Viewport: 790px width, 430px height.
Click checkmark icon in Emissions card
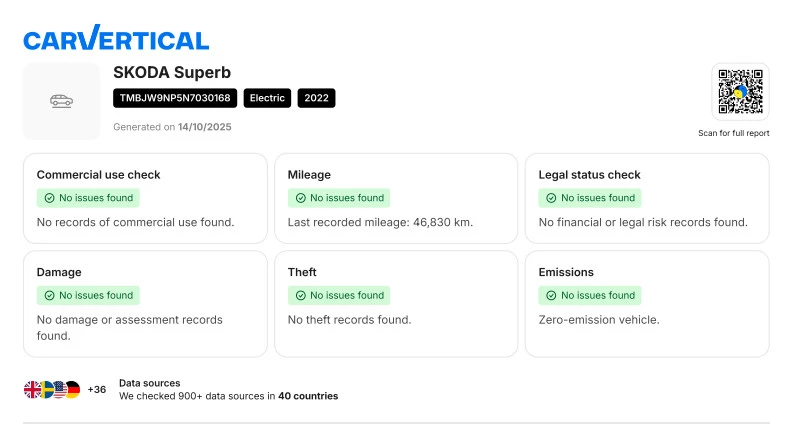coord(551,295)
